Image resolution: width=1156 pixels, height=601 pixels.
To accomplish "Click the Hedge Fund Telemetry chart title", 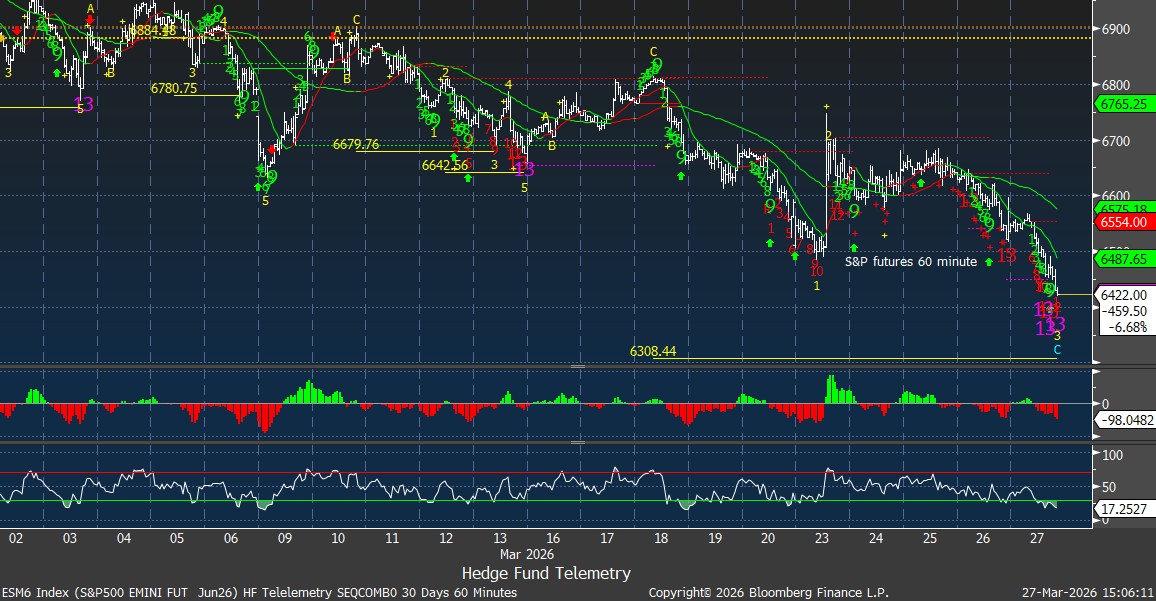I will (546, 573).
